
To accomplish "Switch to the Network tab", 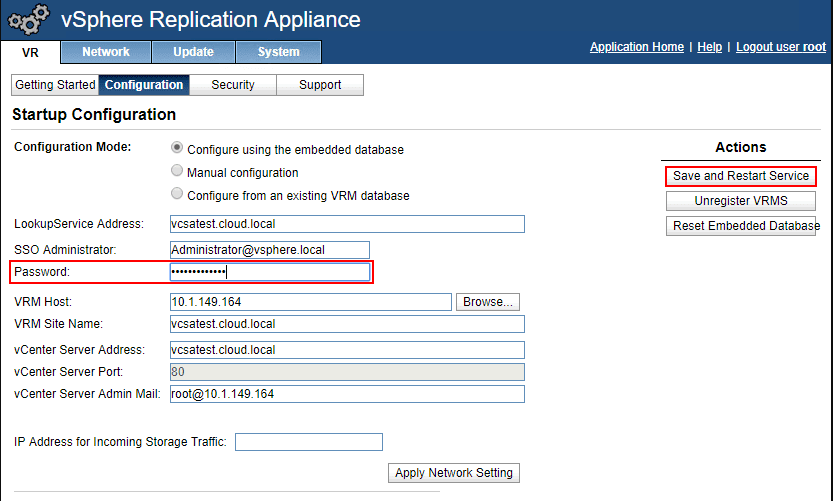I will 106,52.
